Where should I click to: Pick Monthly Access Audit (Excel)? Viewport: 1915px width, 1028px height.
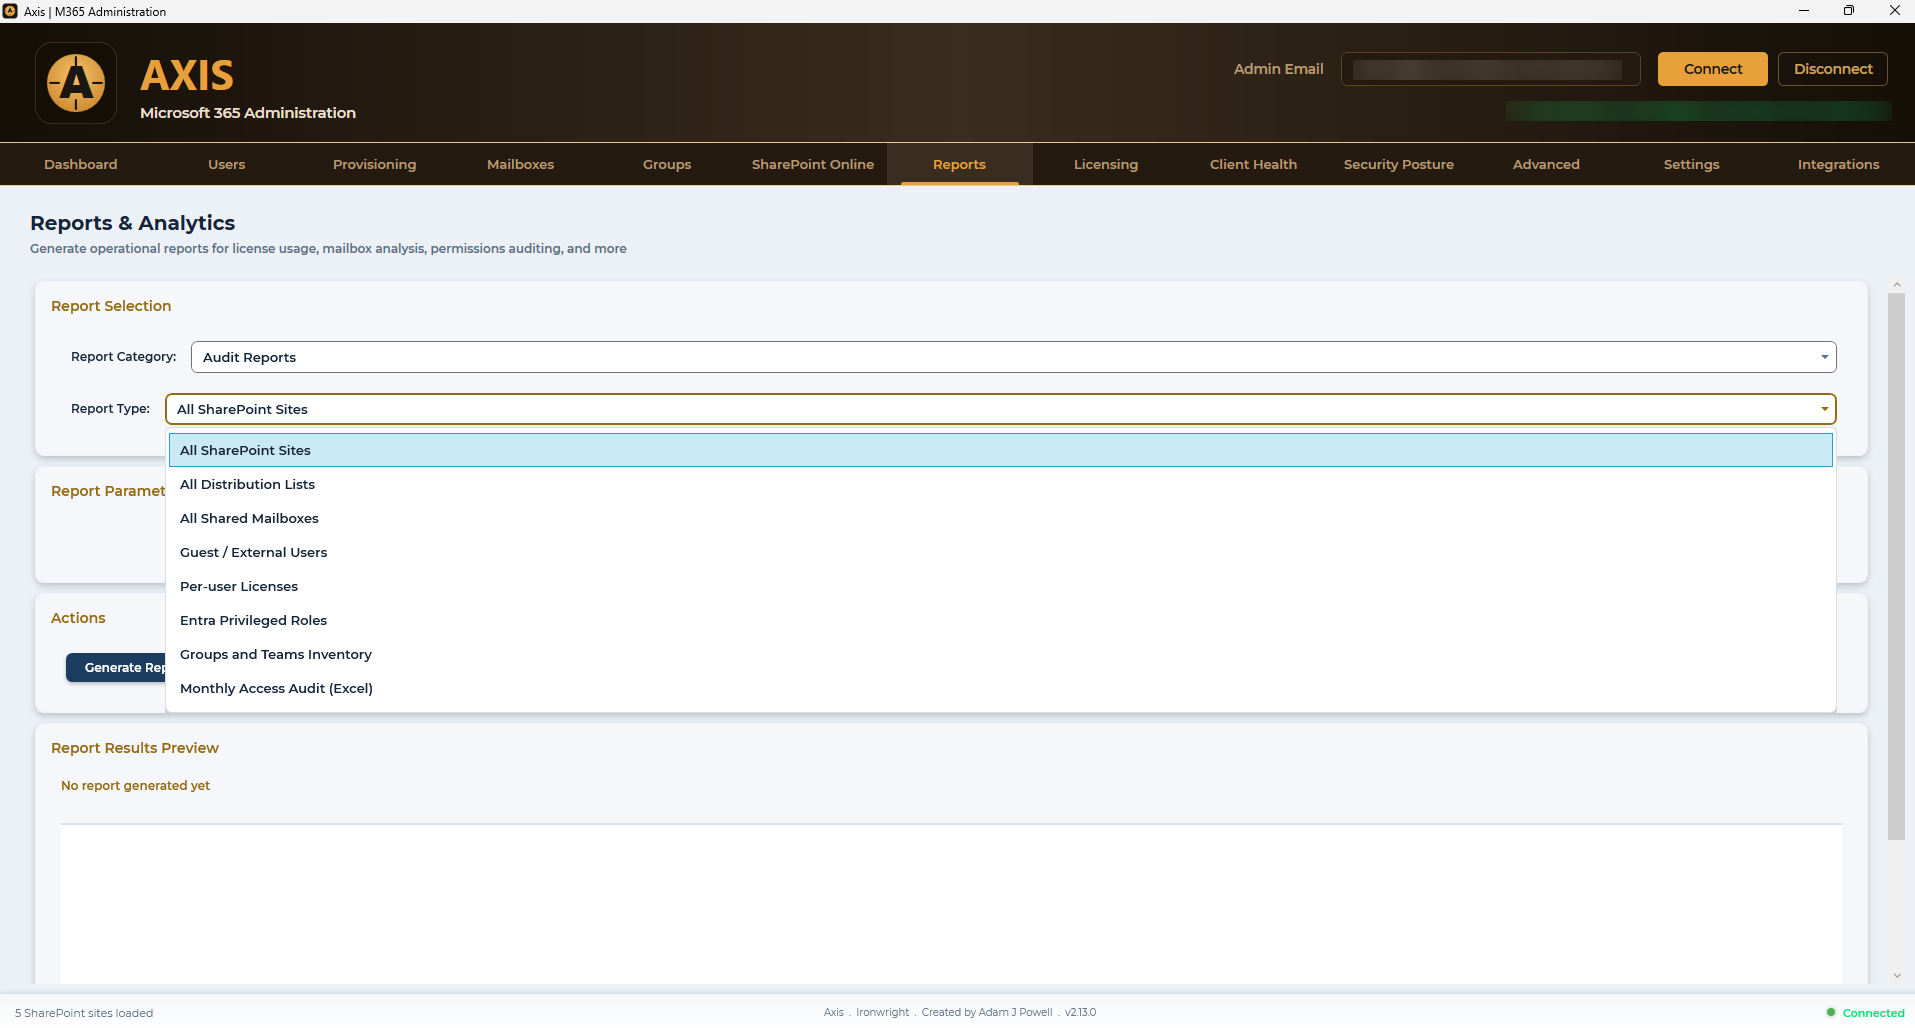(x=1000, y=688)
